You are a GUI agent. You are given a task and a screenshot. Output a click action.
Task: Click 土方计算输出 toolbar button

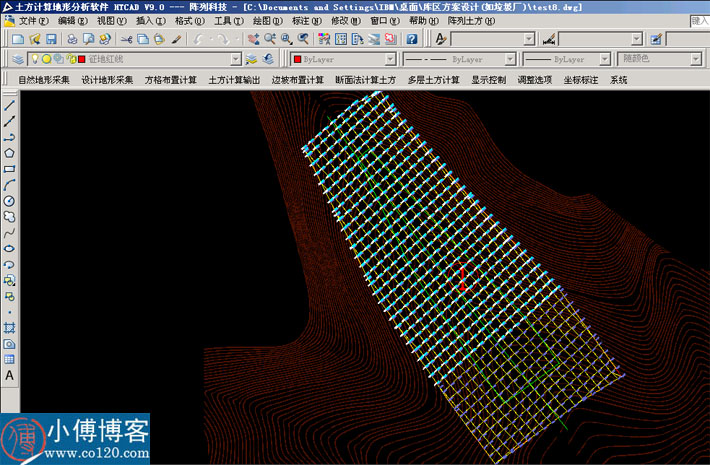pyautogui.click(x=234, y=79)
